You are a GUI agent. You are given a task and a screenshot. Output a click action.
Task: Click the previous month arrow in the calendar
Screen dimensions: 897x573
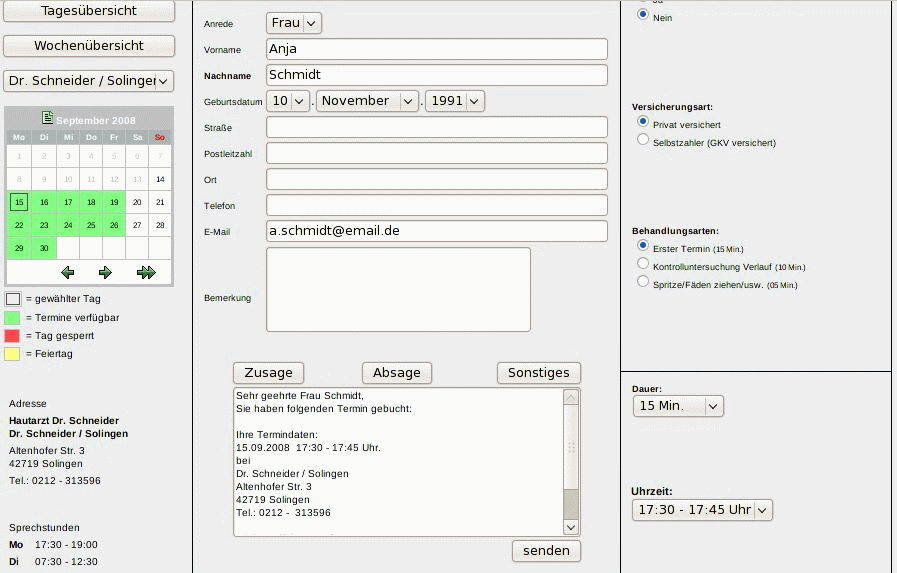(67, 272)
